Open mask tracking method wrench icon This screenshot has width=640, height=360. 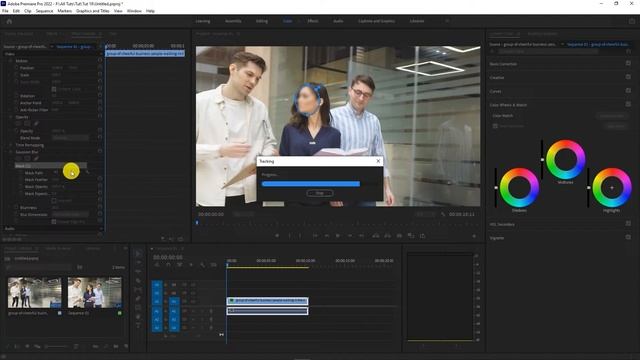coord(87,173)
